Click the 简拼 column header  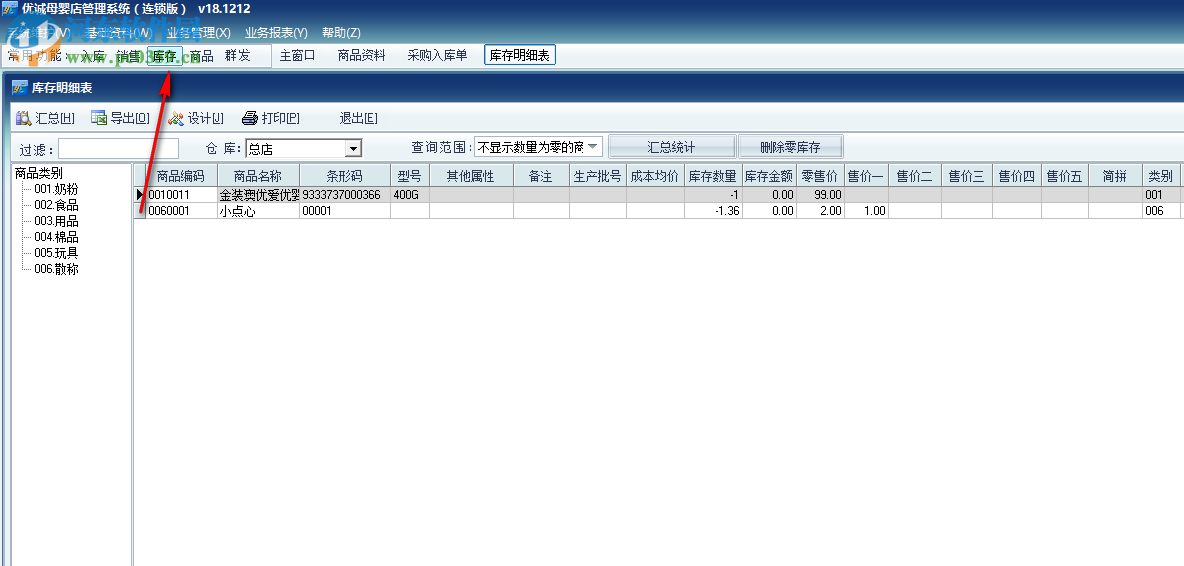[x=1115, y=176]
